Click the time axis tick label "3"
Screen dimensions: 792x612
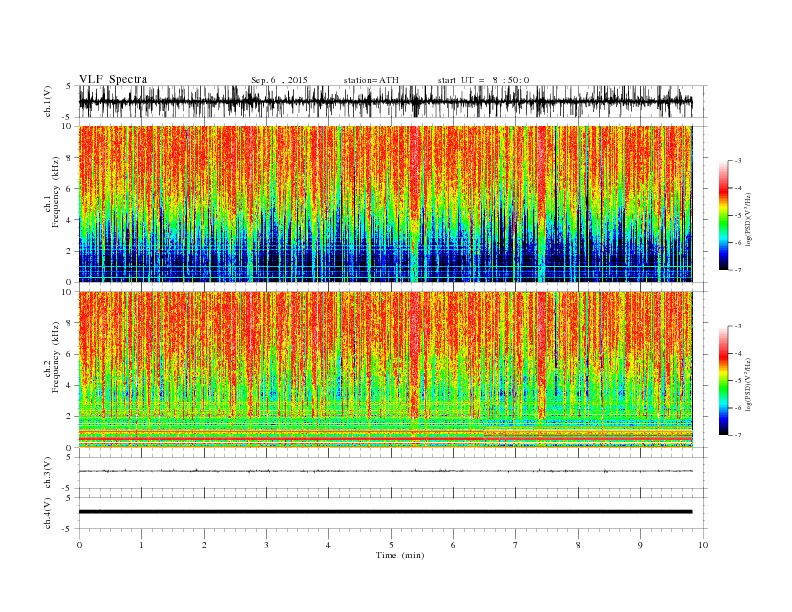pos(266,545)
